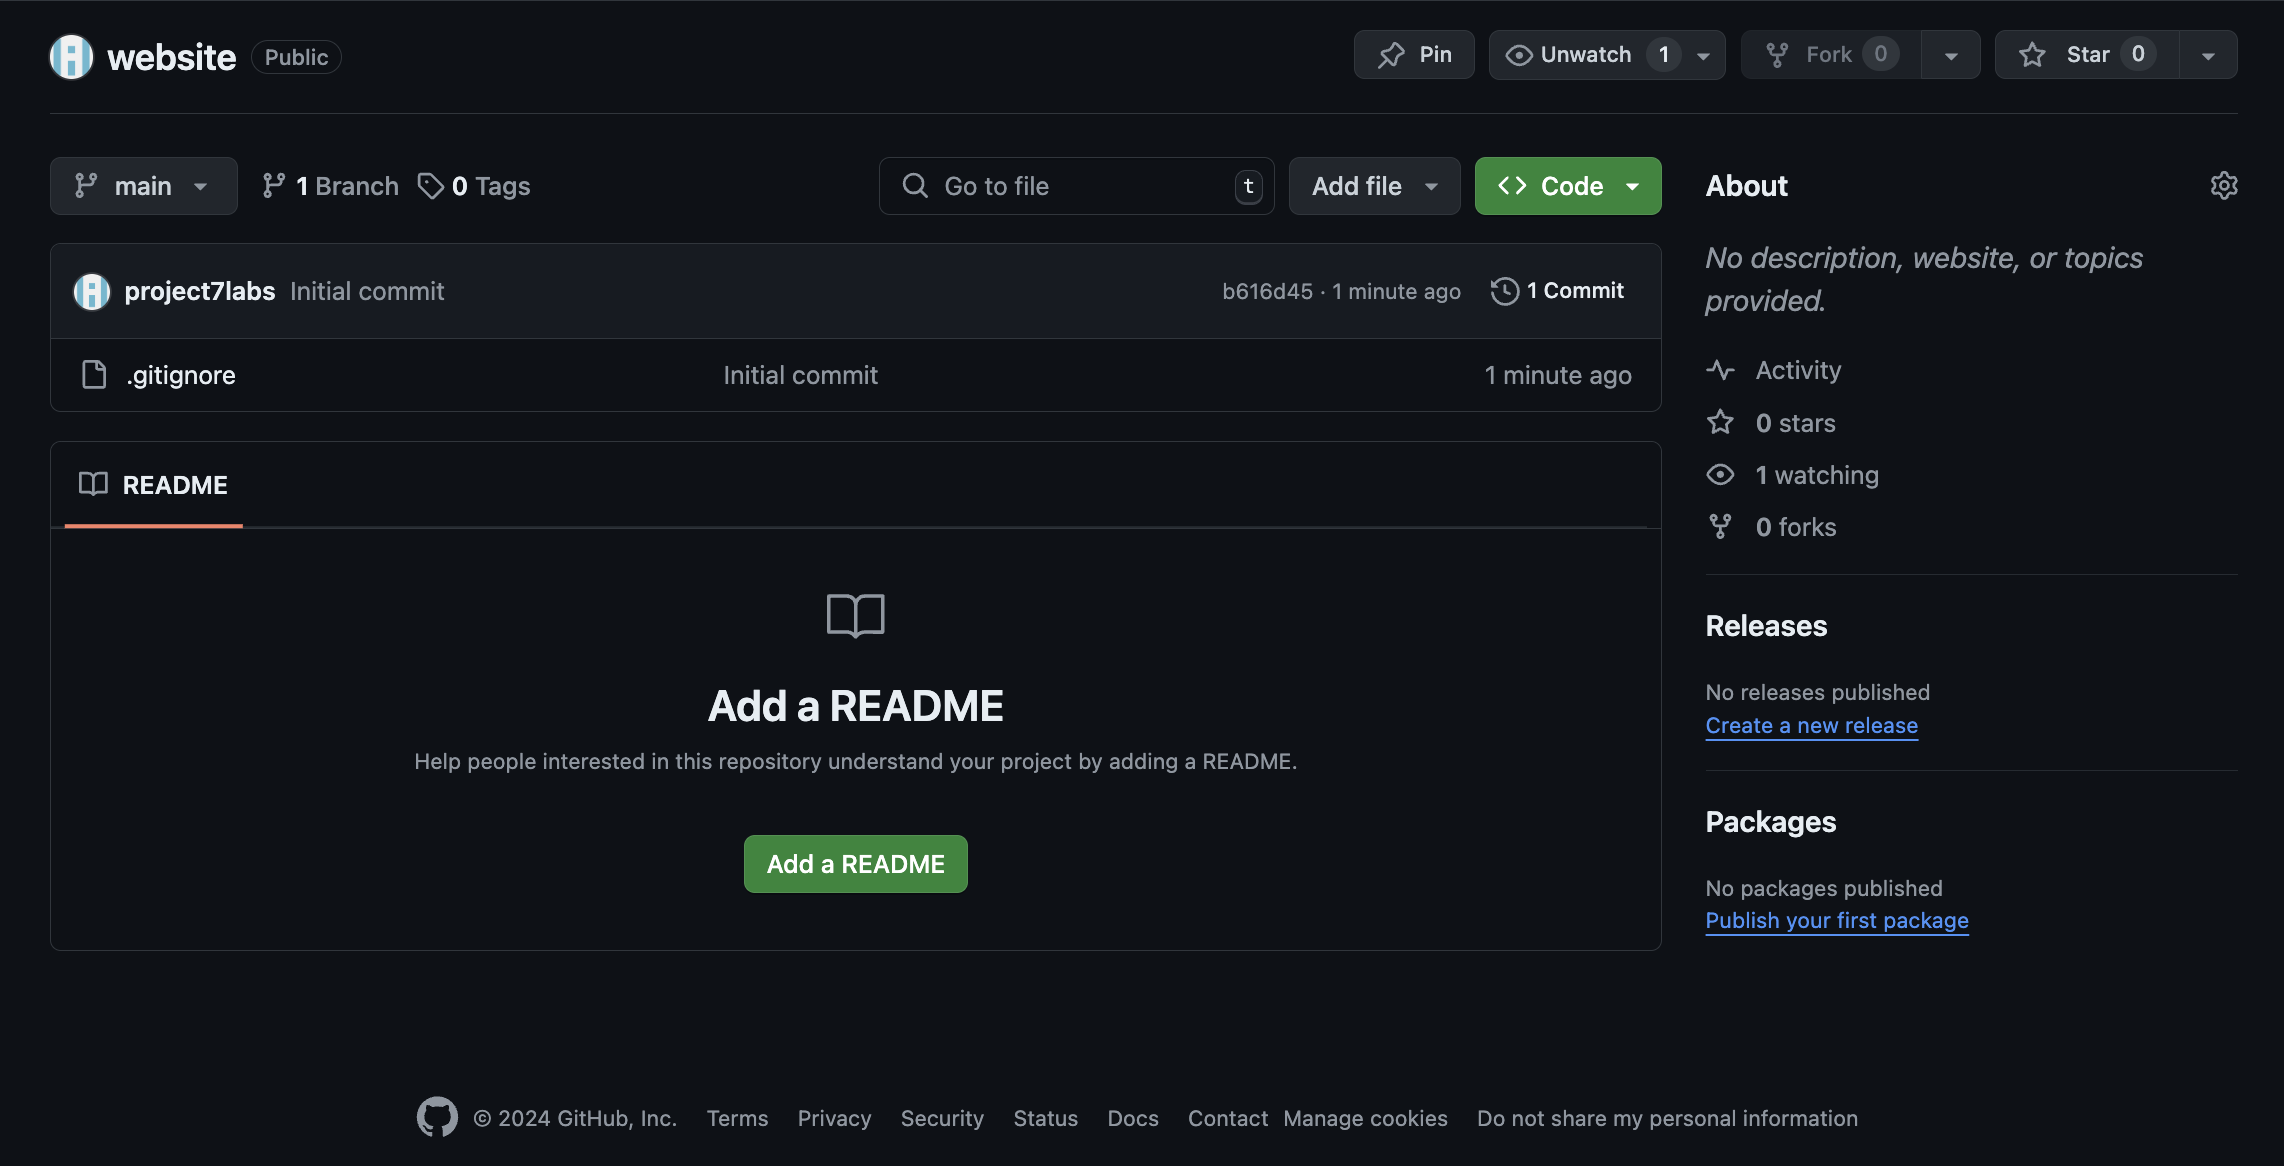Screen dimensions: 2284x1166
Task: Click the star icon beside 0 stars
Action: 1720,422
